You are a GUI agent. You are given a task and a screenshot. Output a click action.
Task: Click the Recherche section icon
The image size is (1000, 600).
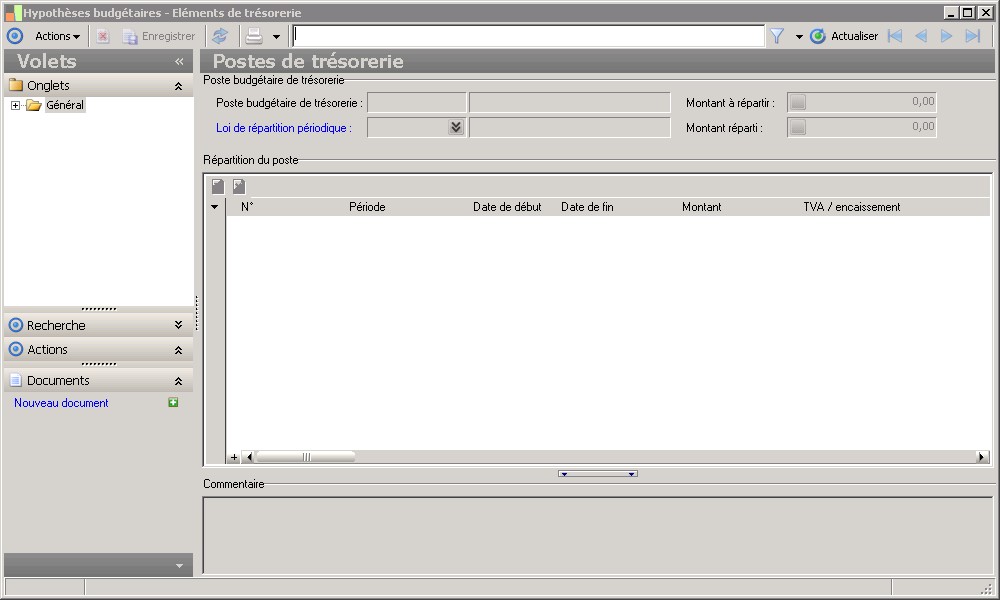point(16,325)
